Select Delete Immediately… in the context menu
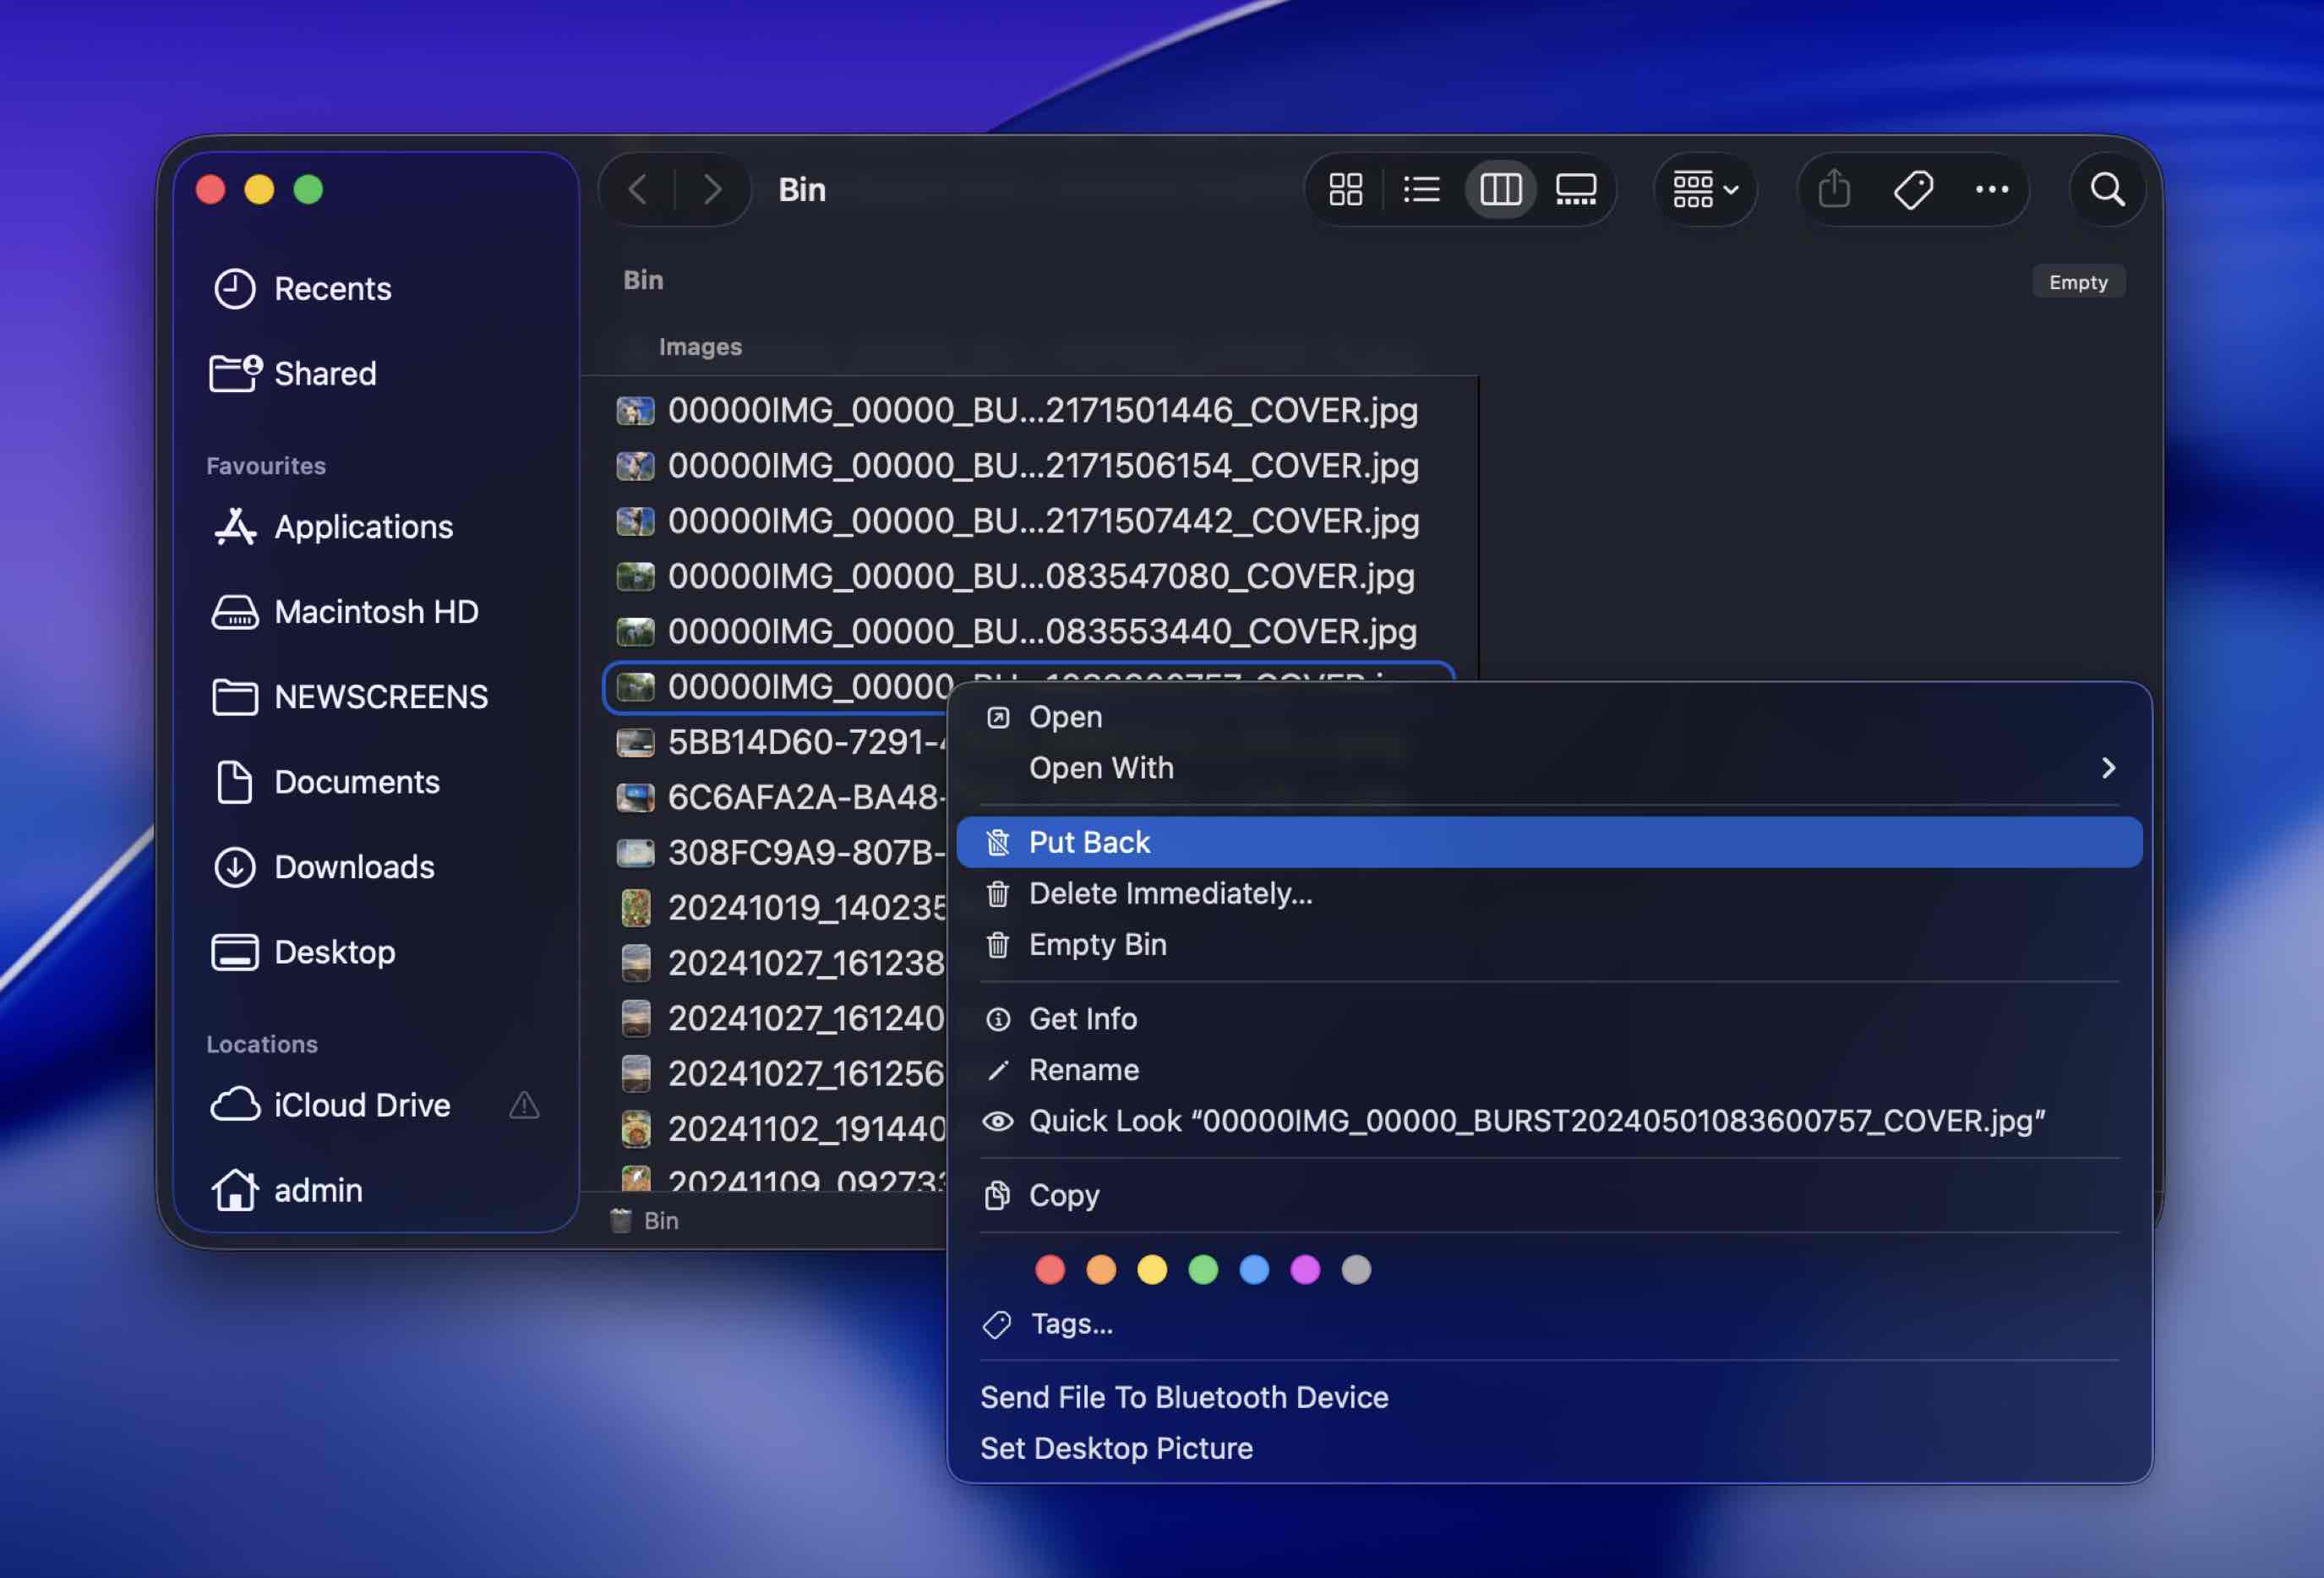The width and height of the screenshot is (2324, 1578). tap(1549, 893)
